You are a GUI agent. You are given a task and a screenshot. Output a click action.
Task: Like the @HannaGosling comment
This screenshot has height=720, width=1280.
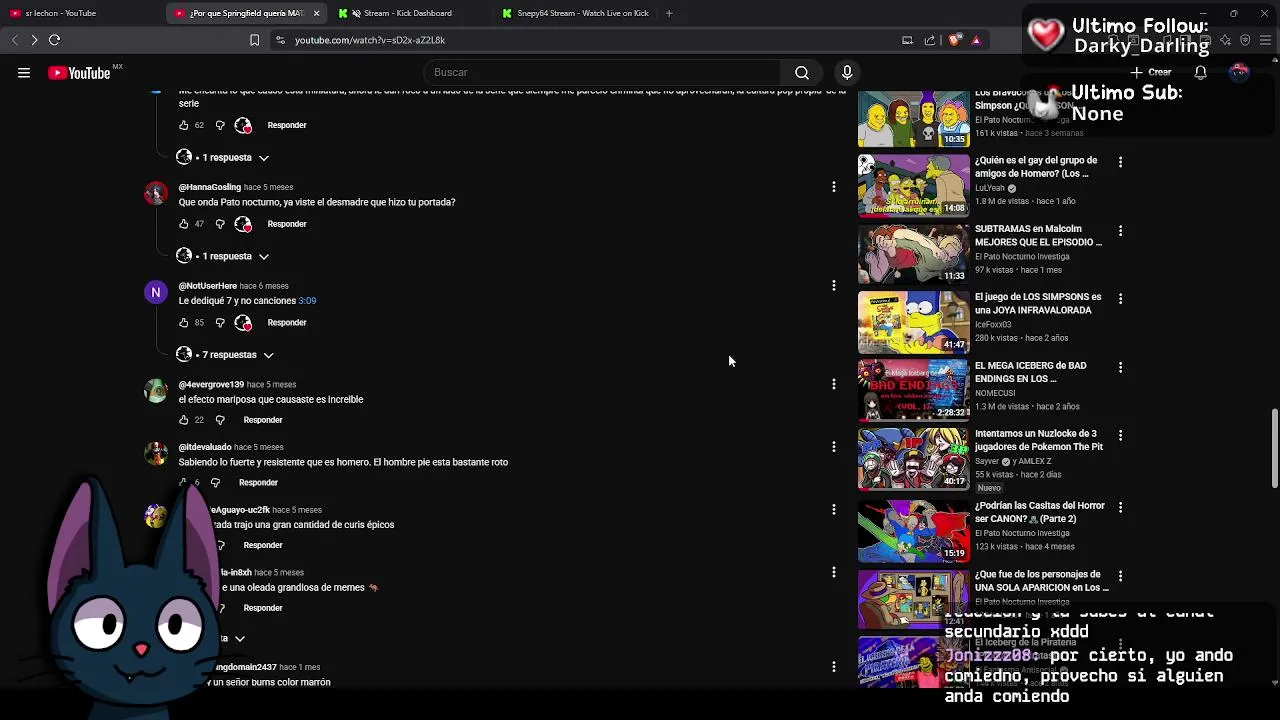click(183, 224)
